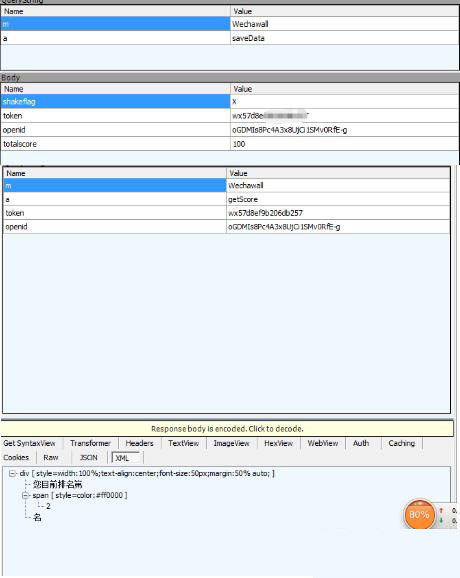Select the XML tab

click(x=125, y=458)
